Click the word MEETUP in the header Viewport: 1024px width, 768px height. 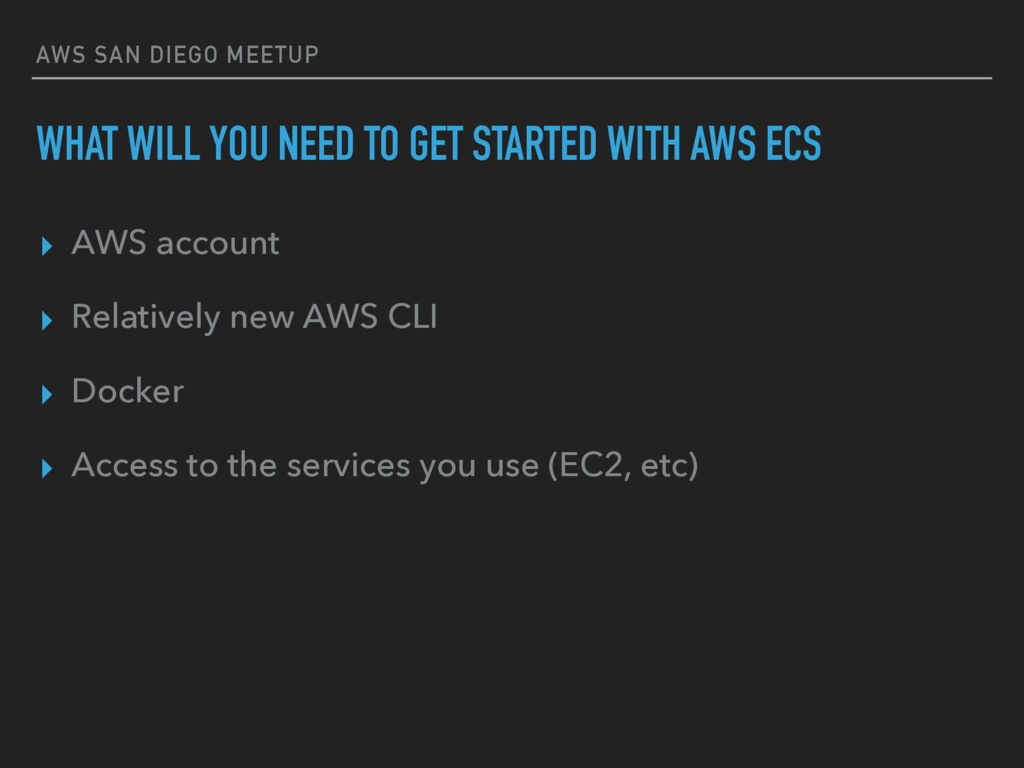click(x=273, y=55)
